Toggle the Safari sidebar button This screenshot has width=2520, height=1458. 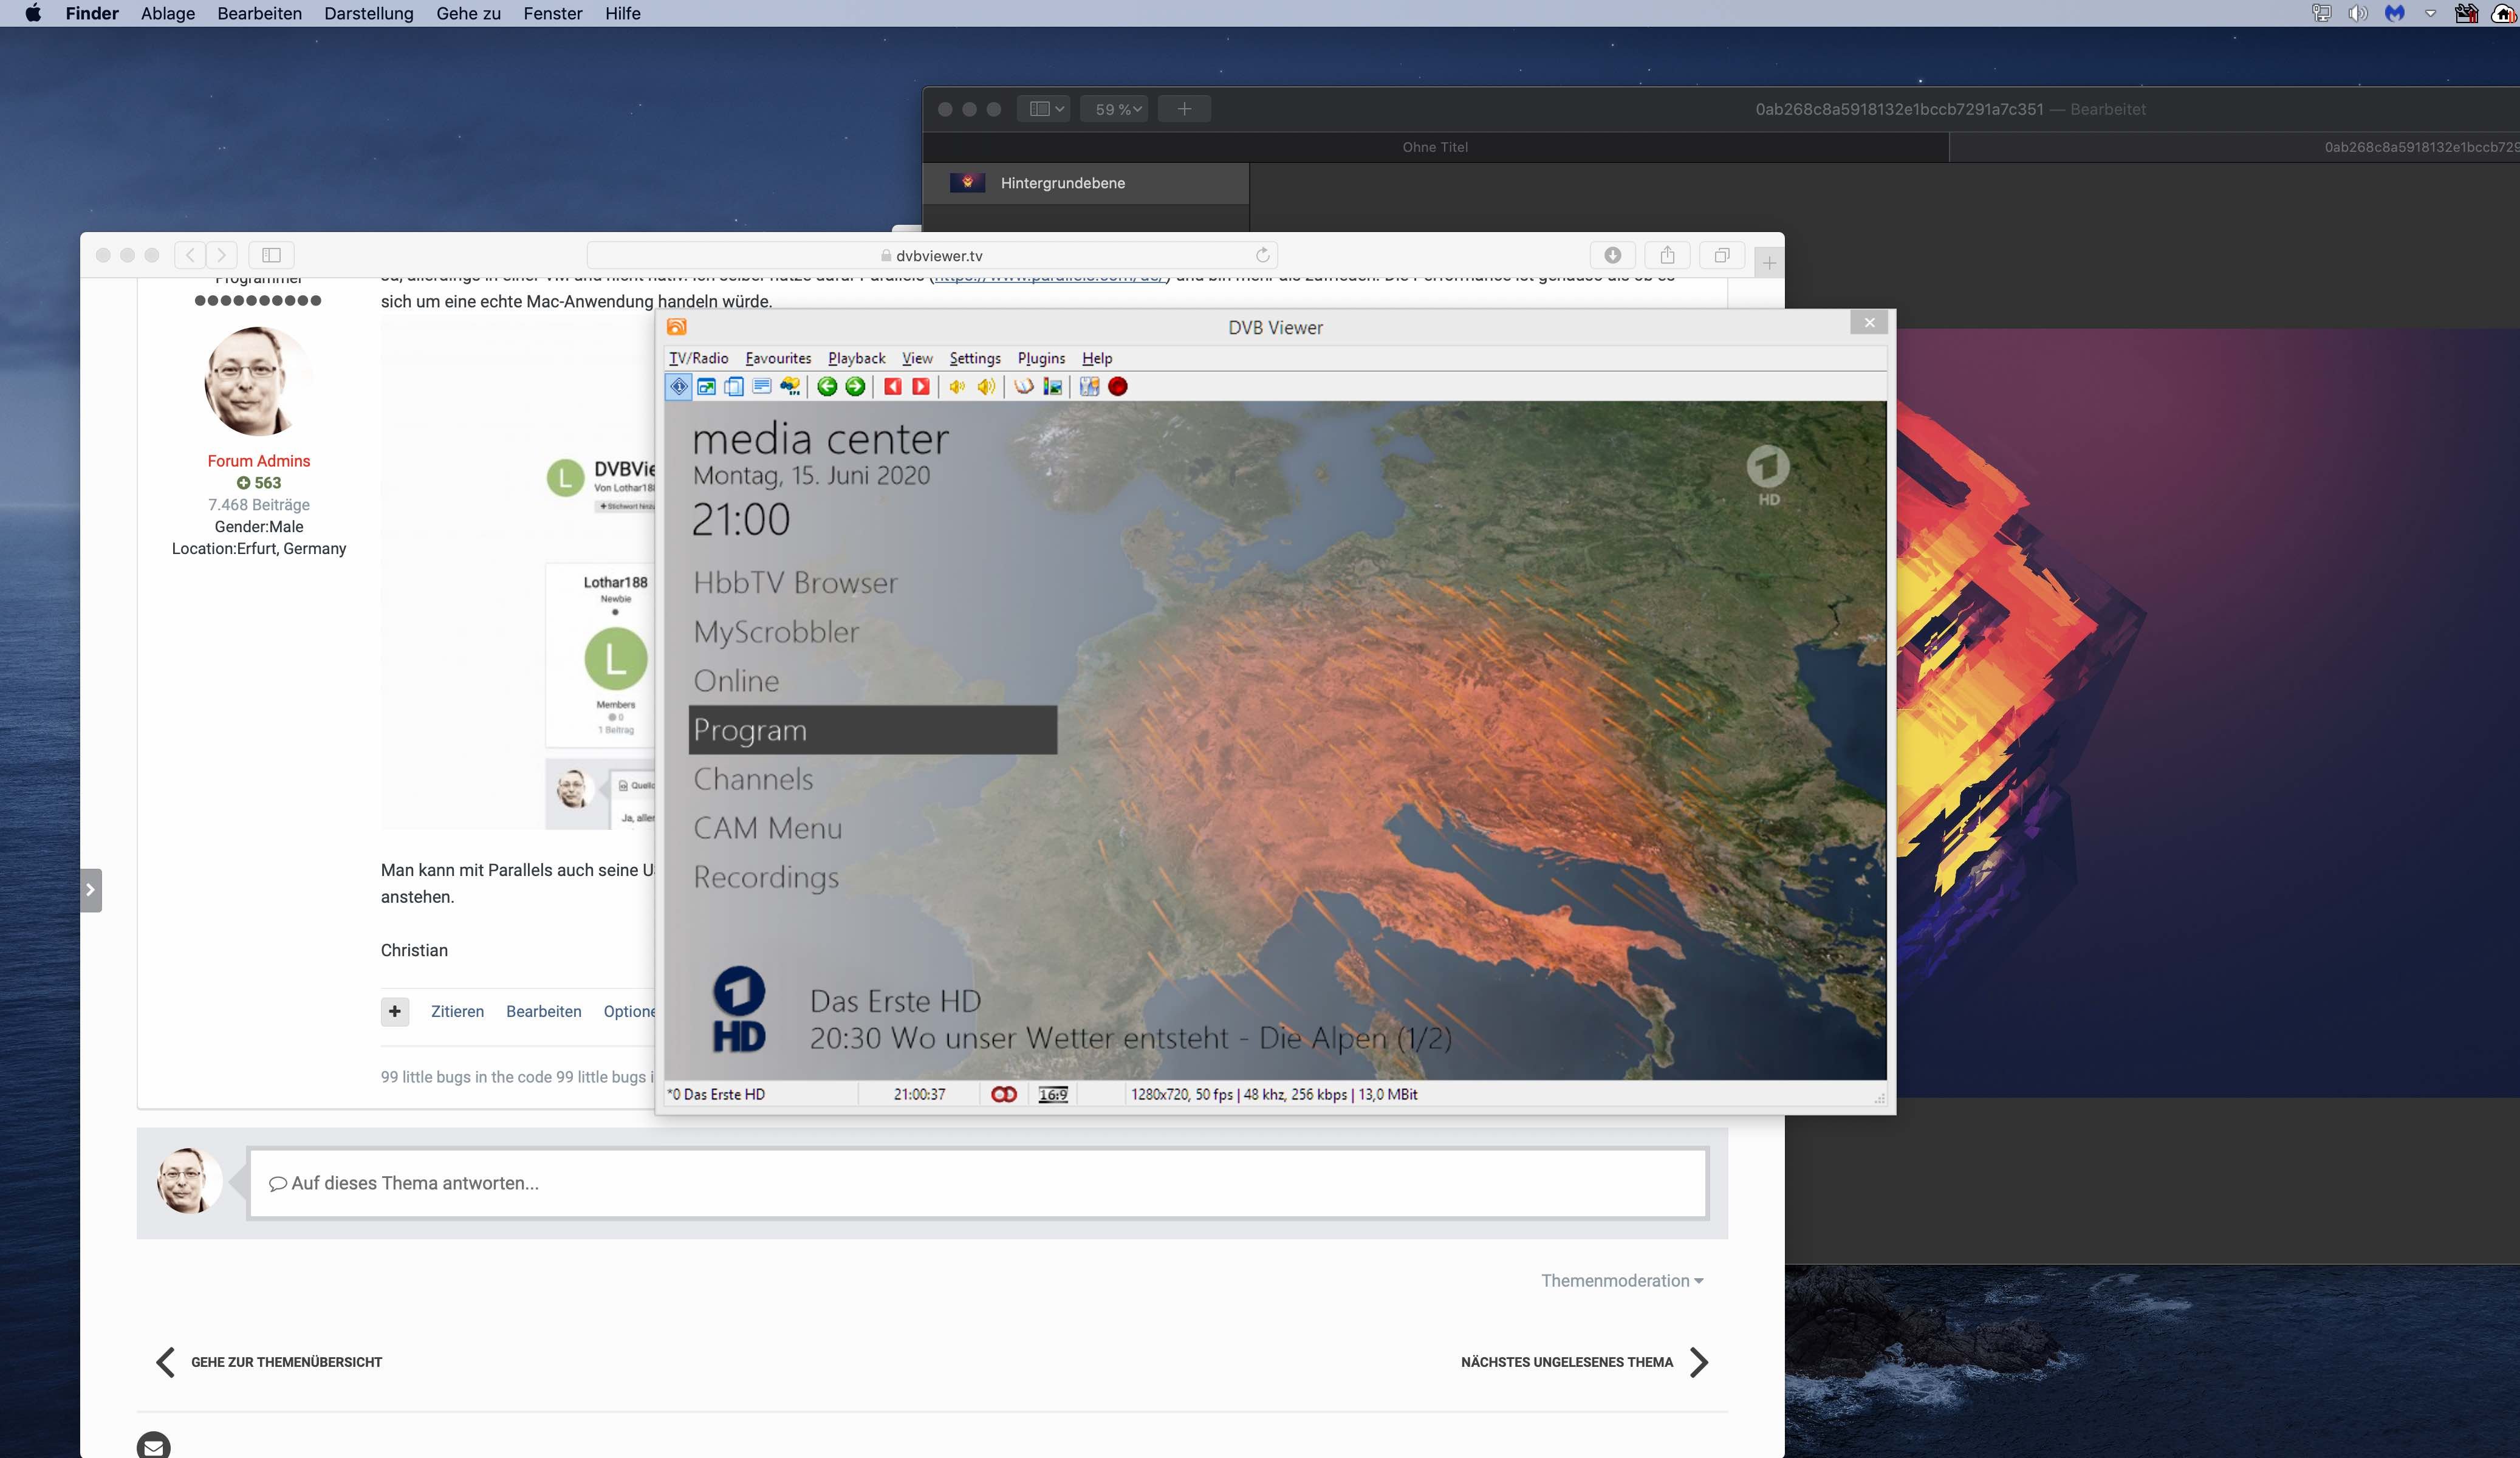coord(271,255)
